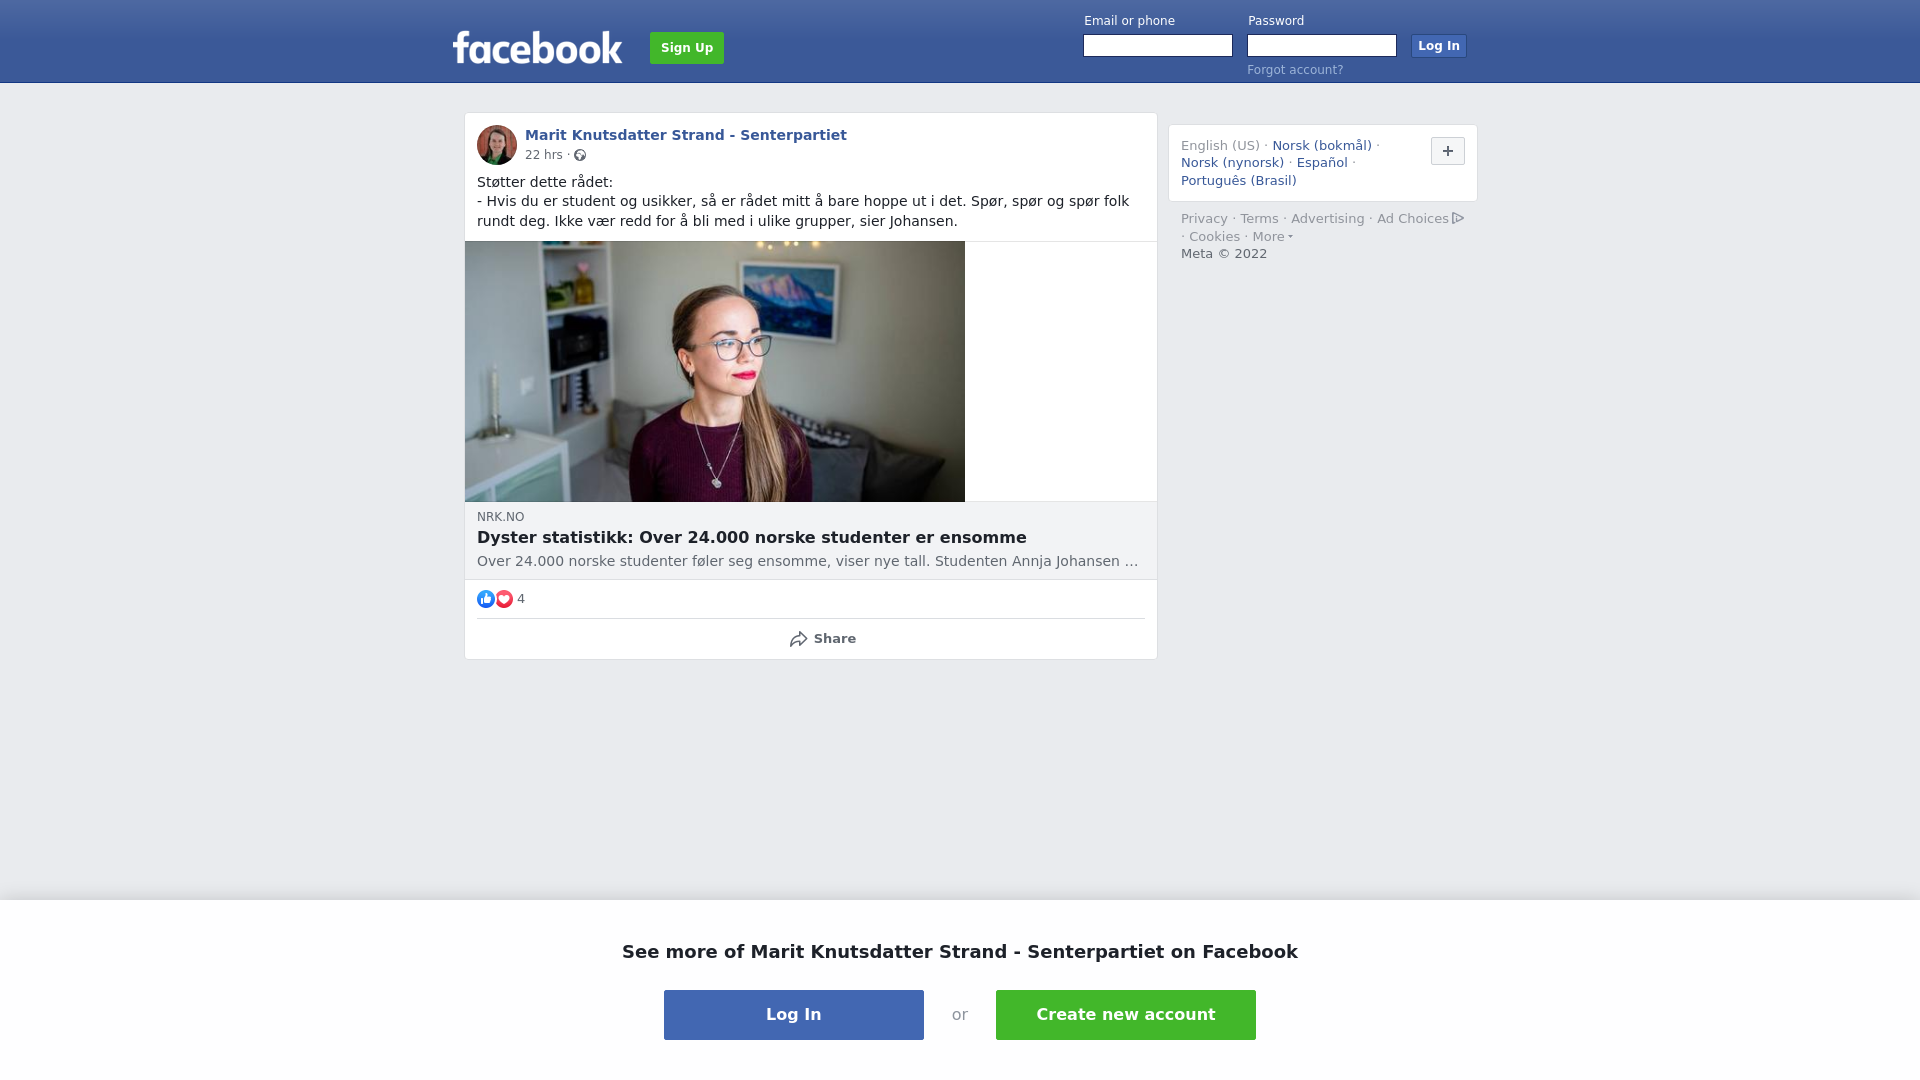Open the Dyster statistikk article headline
The image size is (1920, 1080).
click(752, 538)
